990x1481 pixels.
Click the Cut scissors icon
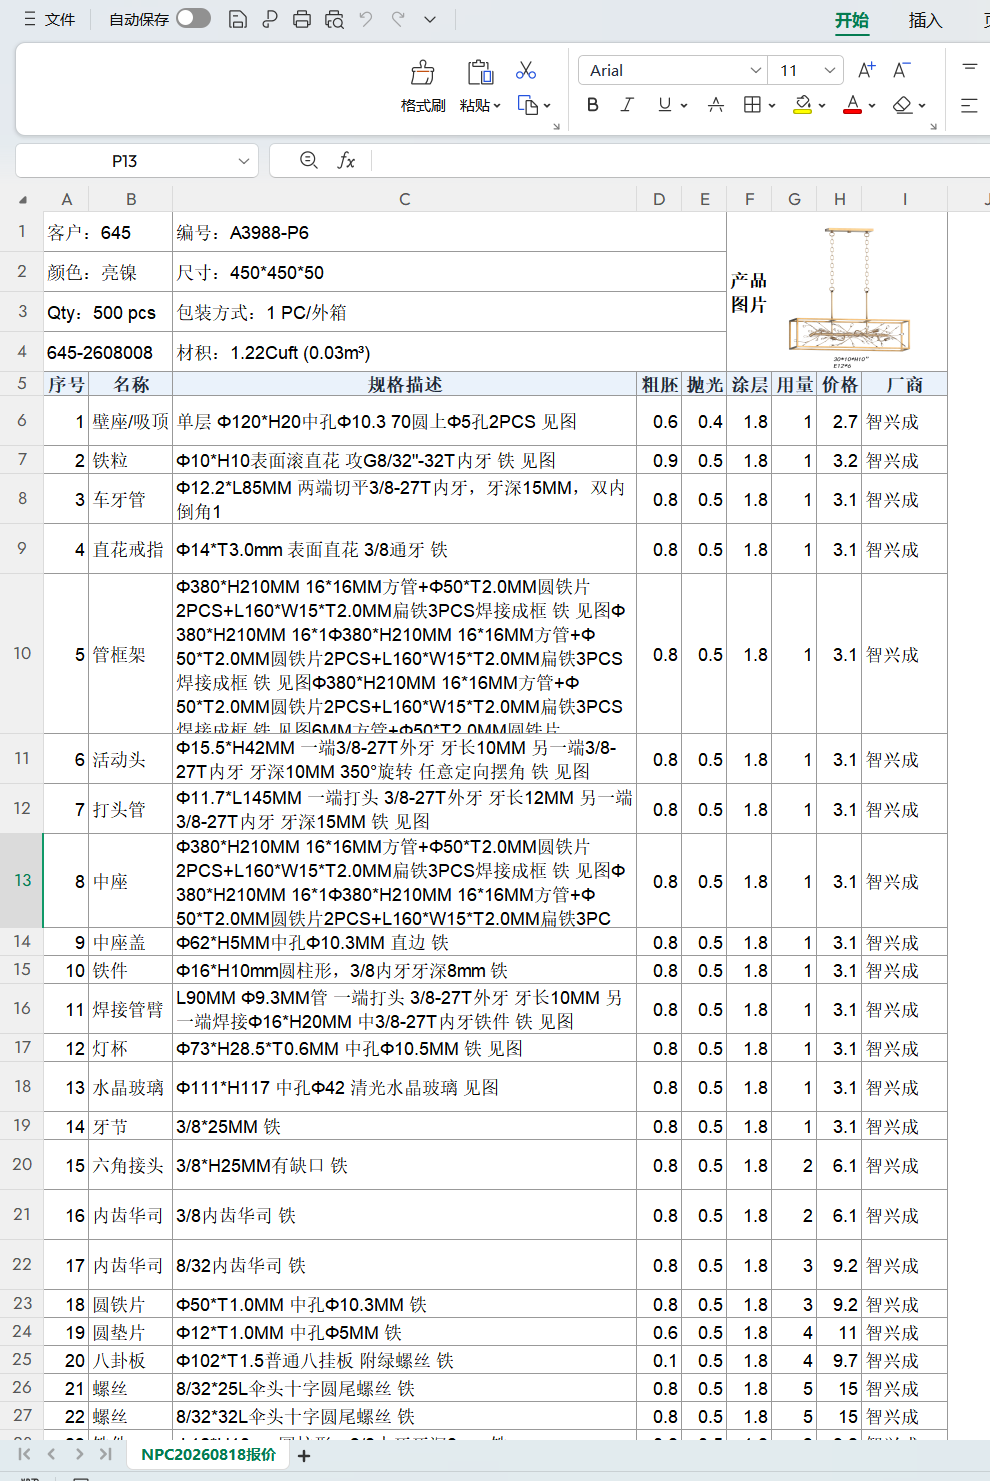(x=526, y=70)
